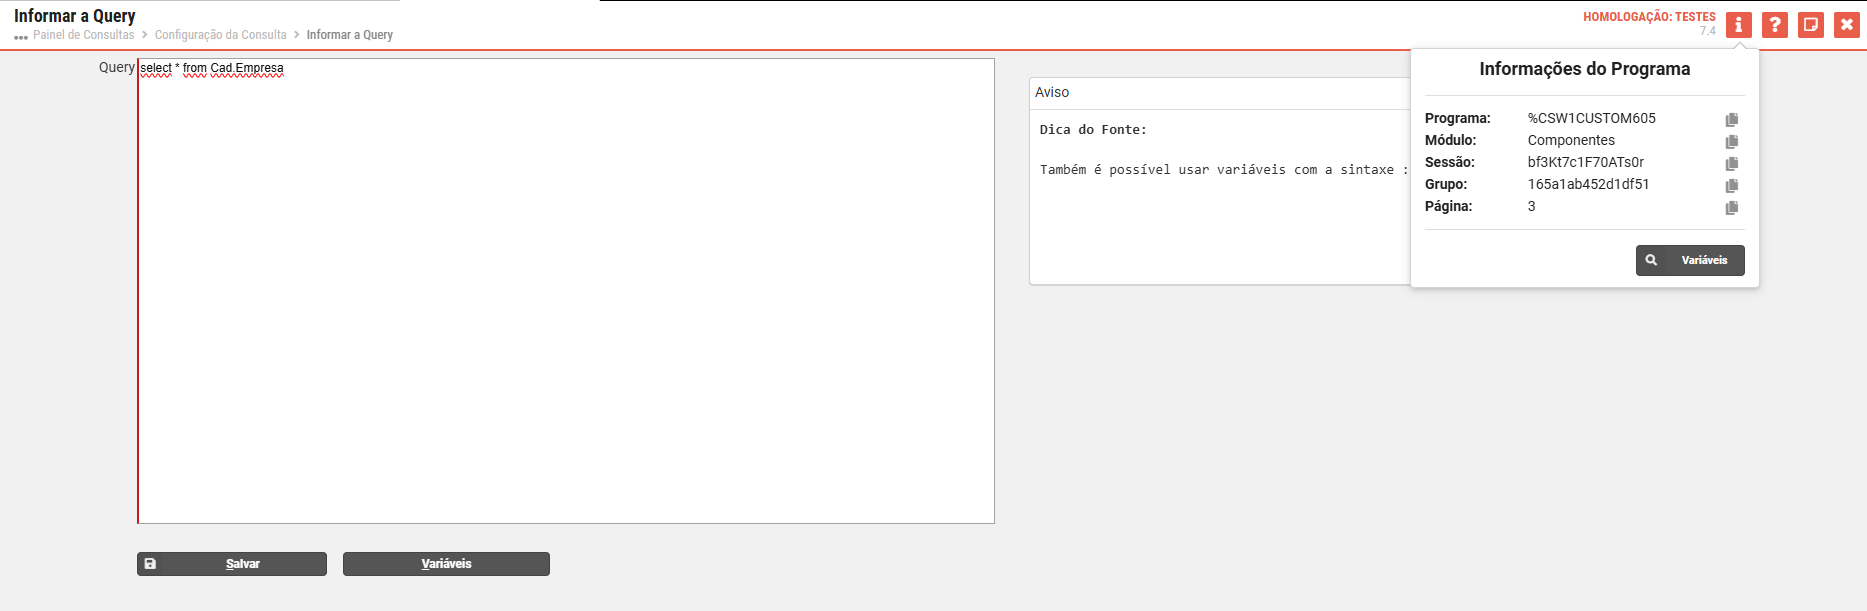Screen dimensions: 1867x611
Task: Copy the Grupo value using its copy icon
Action: coord(1732,185)
